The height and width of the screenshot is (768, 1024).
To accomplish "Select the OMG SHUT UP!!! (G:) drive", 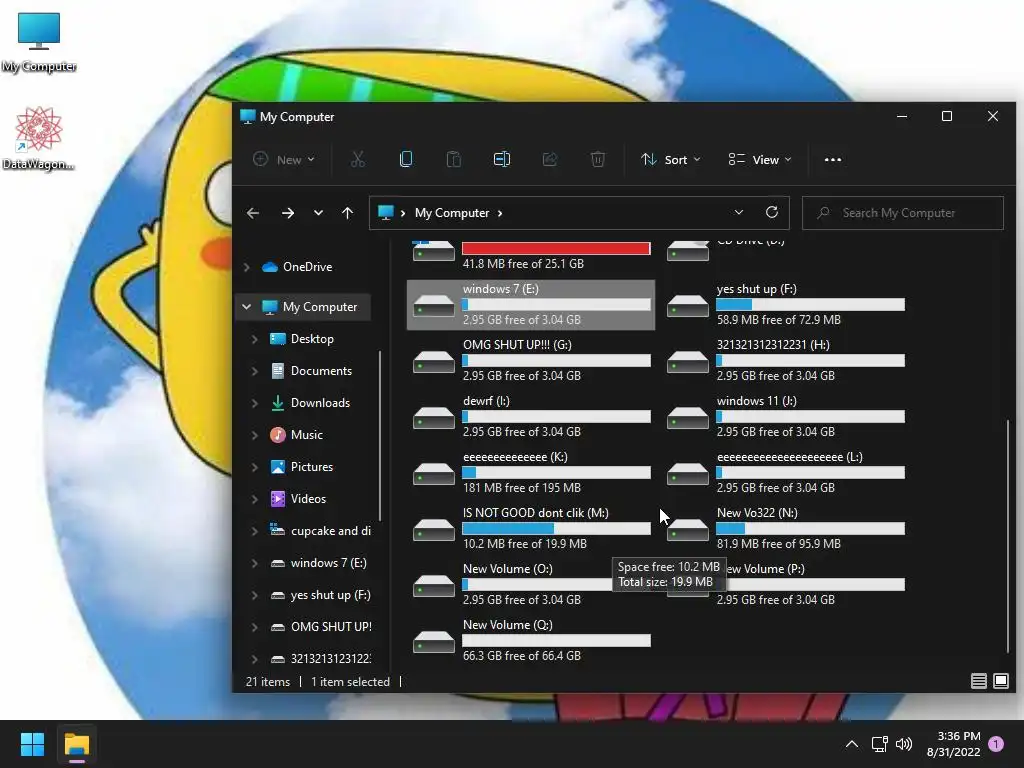I will coord(532,360).
